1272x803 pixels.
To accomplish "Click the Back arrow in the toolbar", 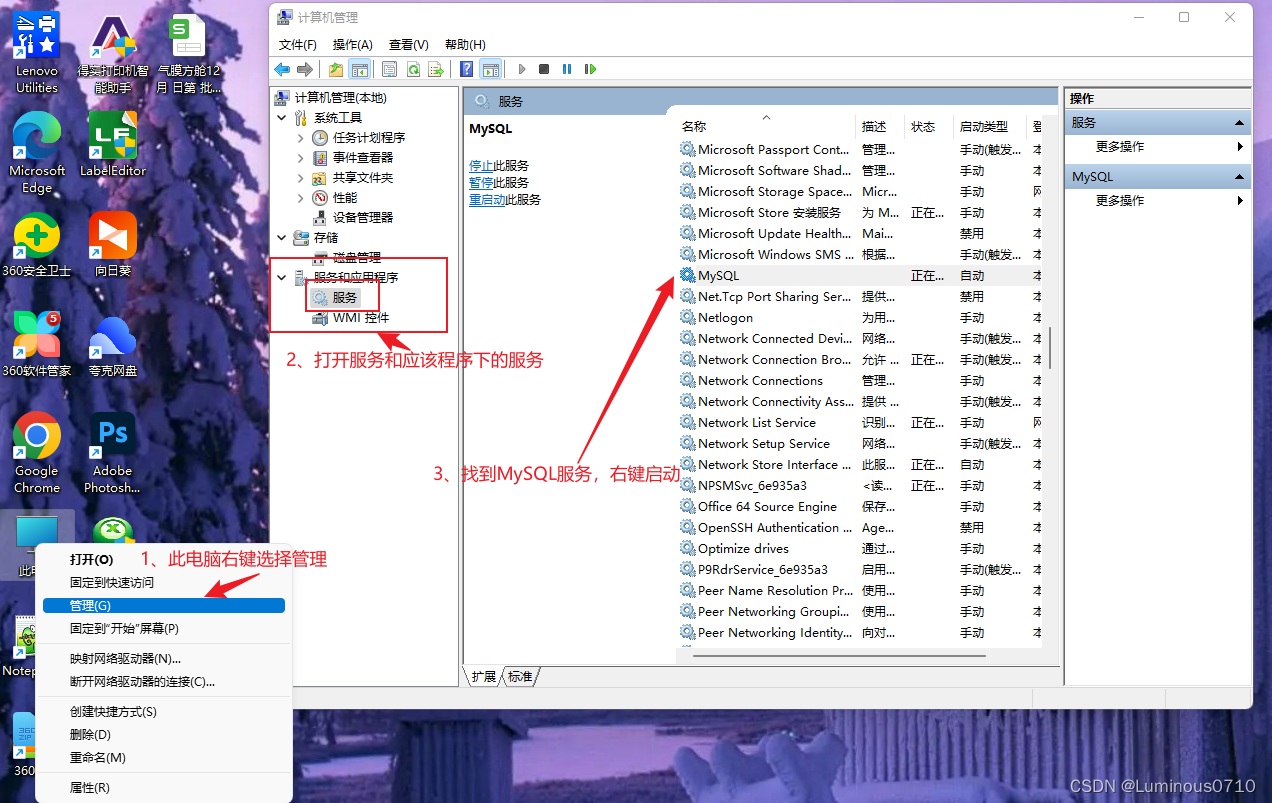I will click(282, 69).
